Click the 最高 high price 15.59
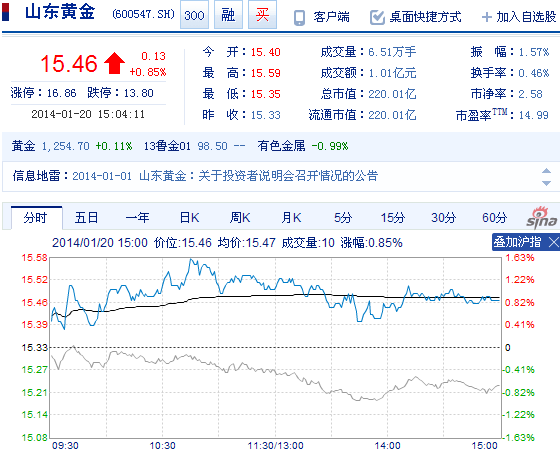560x452 pixels. click(265, 73)
